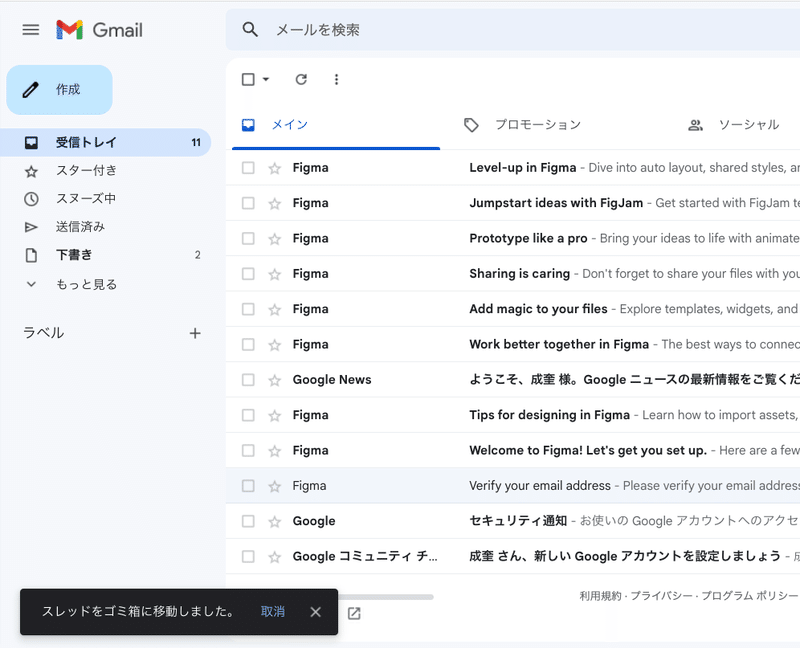The height and width of the screenshot is (648, 800).
Task: Star the Jumpstart ideas with FigJam email
Action: (274, 204)
